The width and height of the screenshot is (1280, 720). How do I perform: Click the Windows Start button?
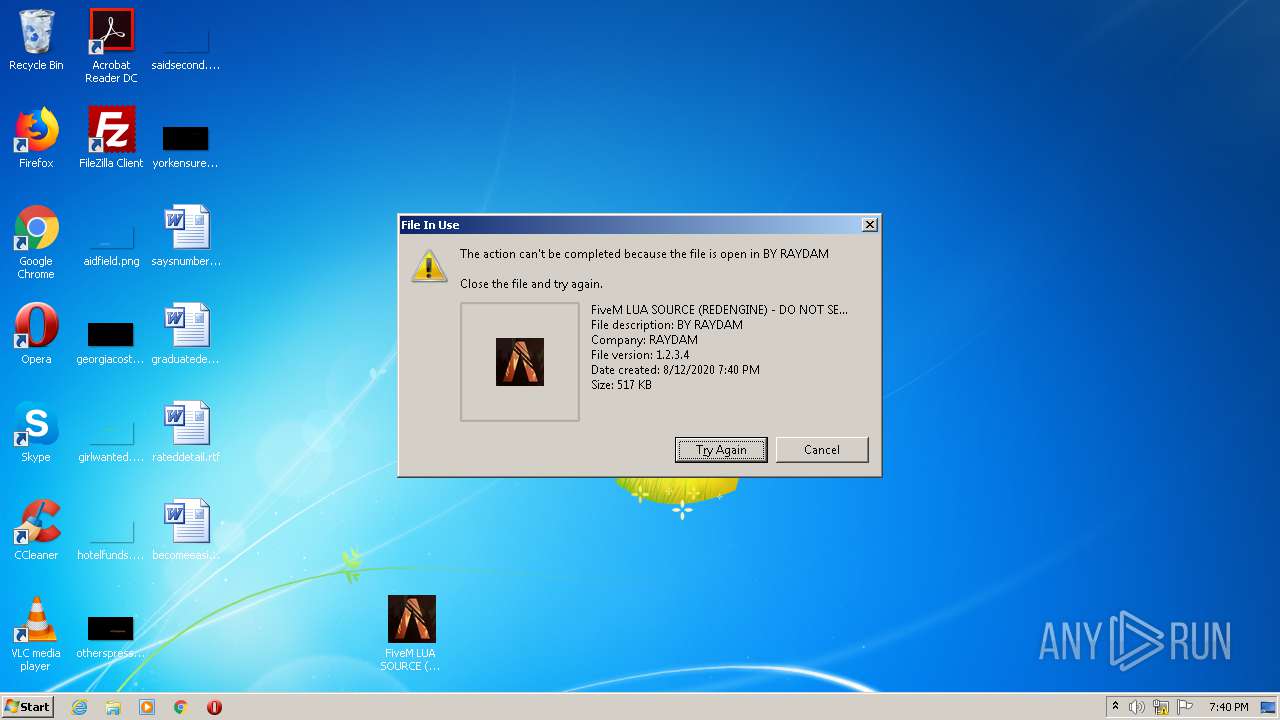(28, 707)
